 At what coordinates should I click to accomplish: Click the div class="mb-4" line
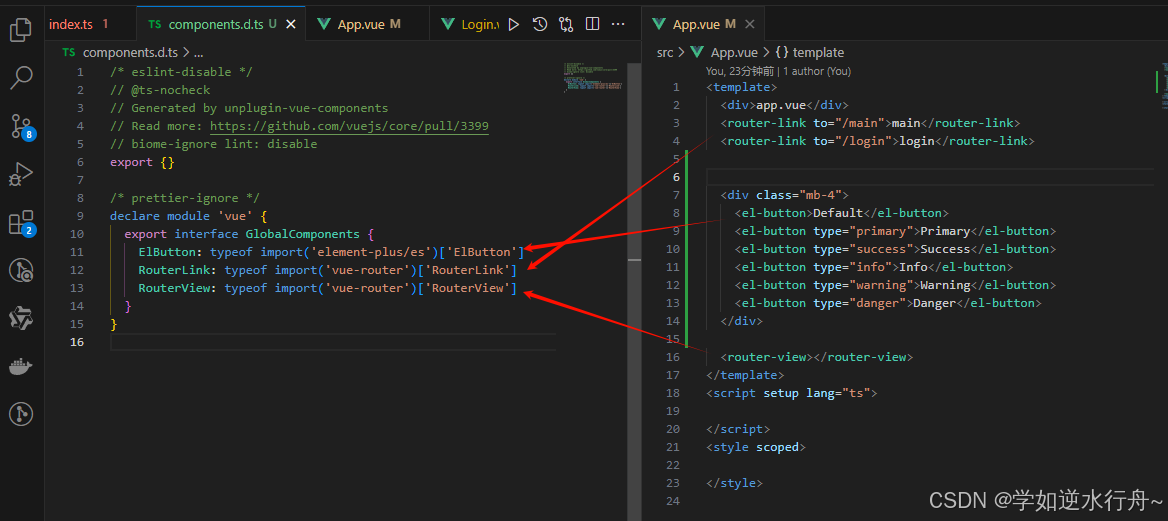click(x=784, y=195)
